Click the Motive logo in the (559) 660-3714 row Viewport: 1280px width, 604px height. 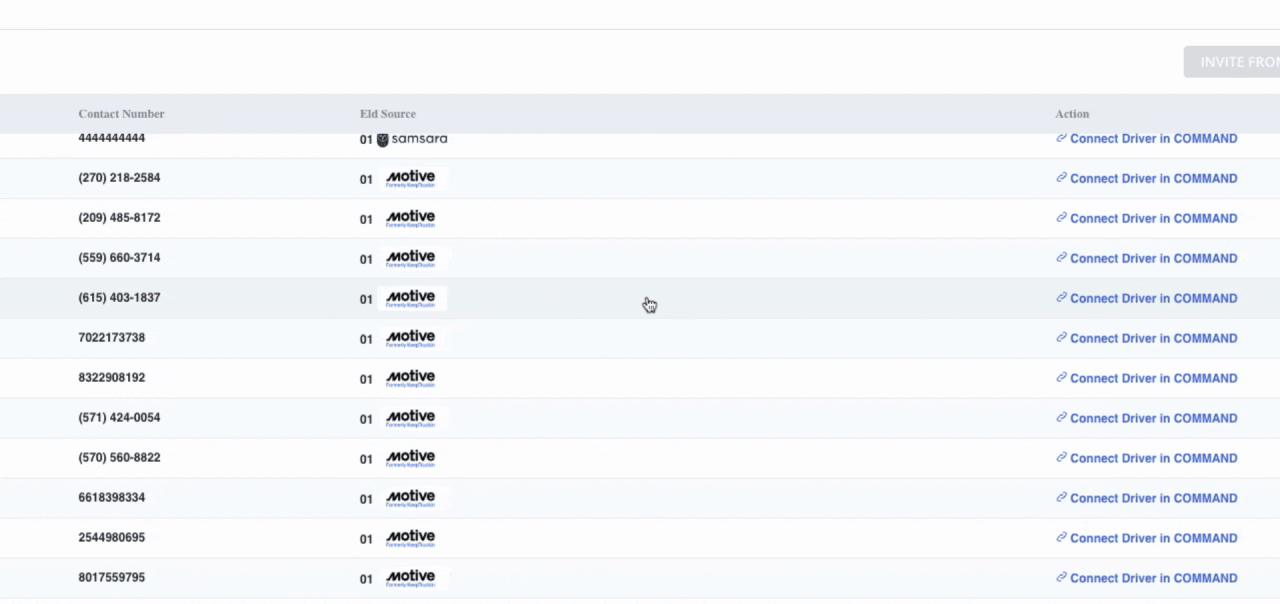[411, 258]
